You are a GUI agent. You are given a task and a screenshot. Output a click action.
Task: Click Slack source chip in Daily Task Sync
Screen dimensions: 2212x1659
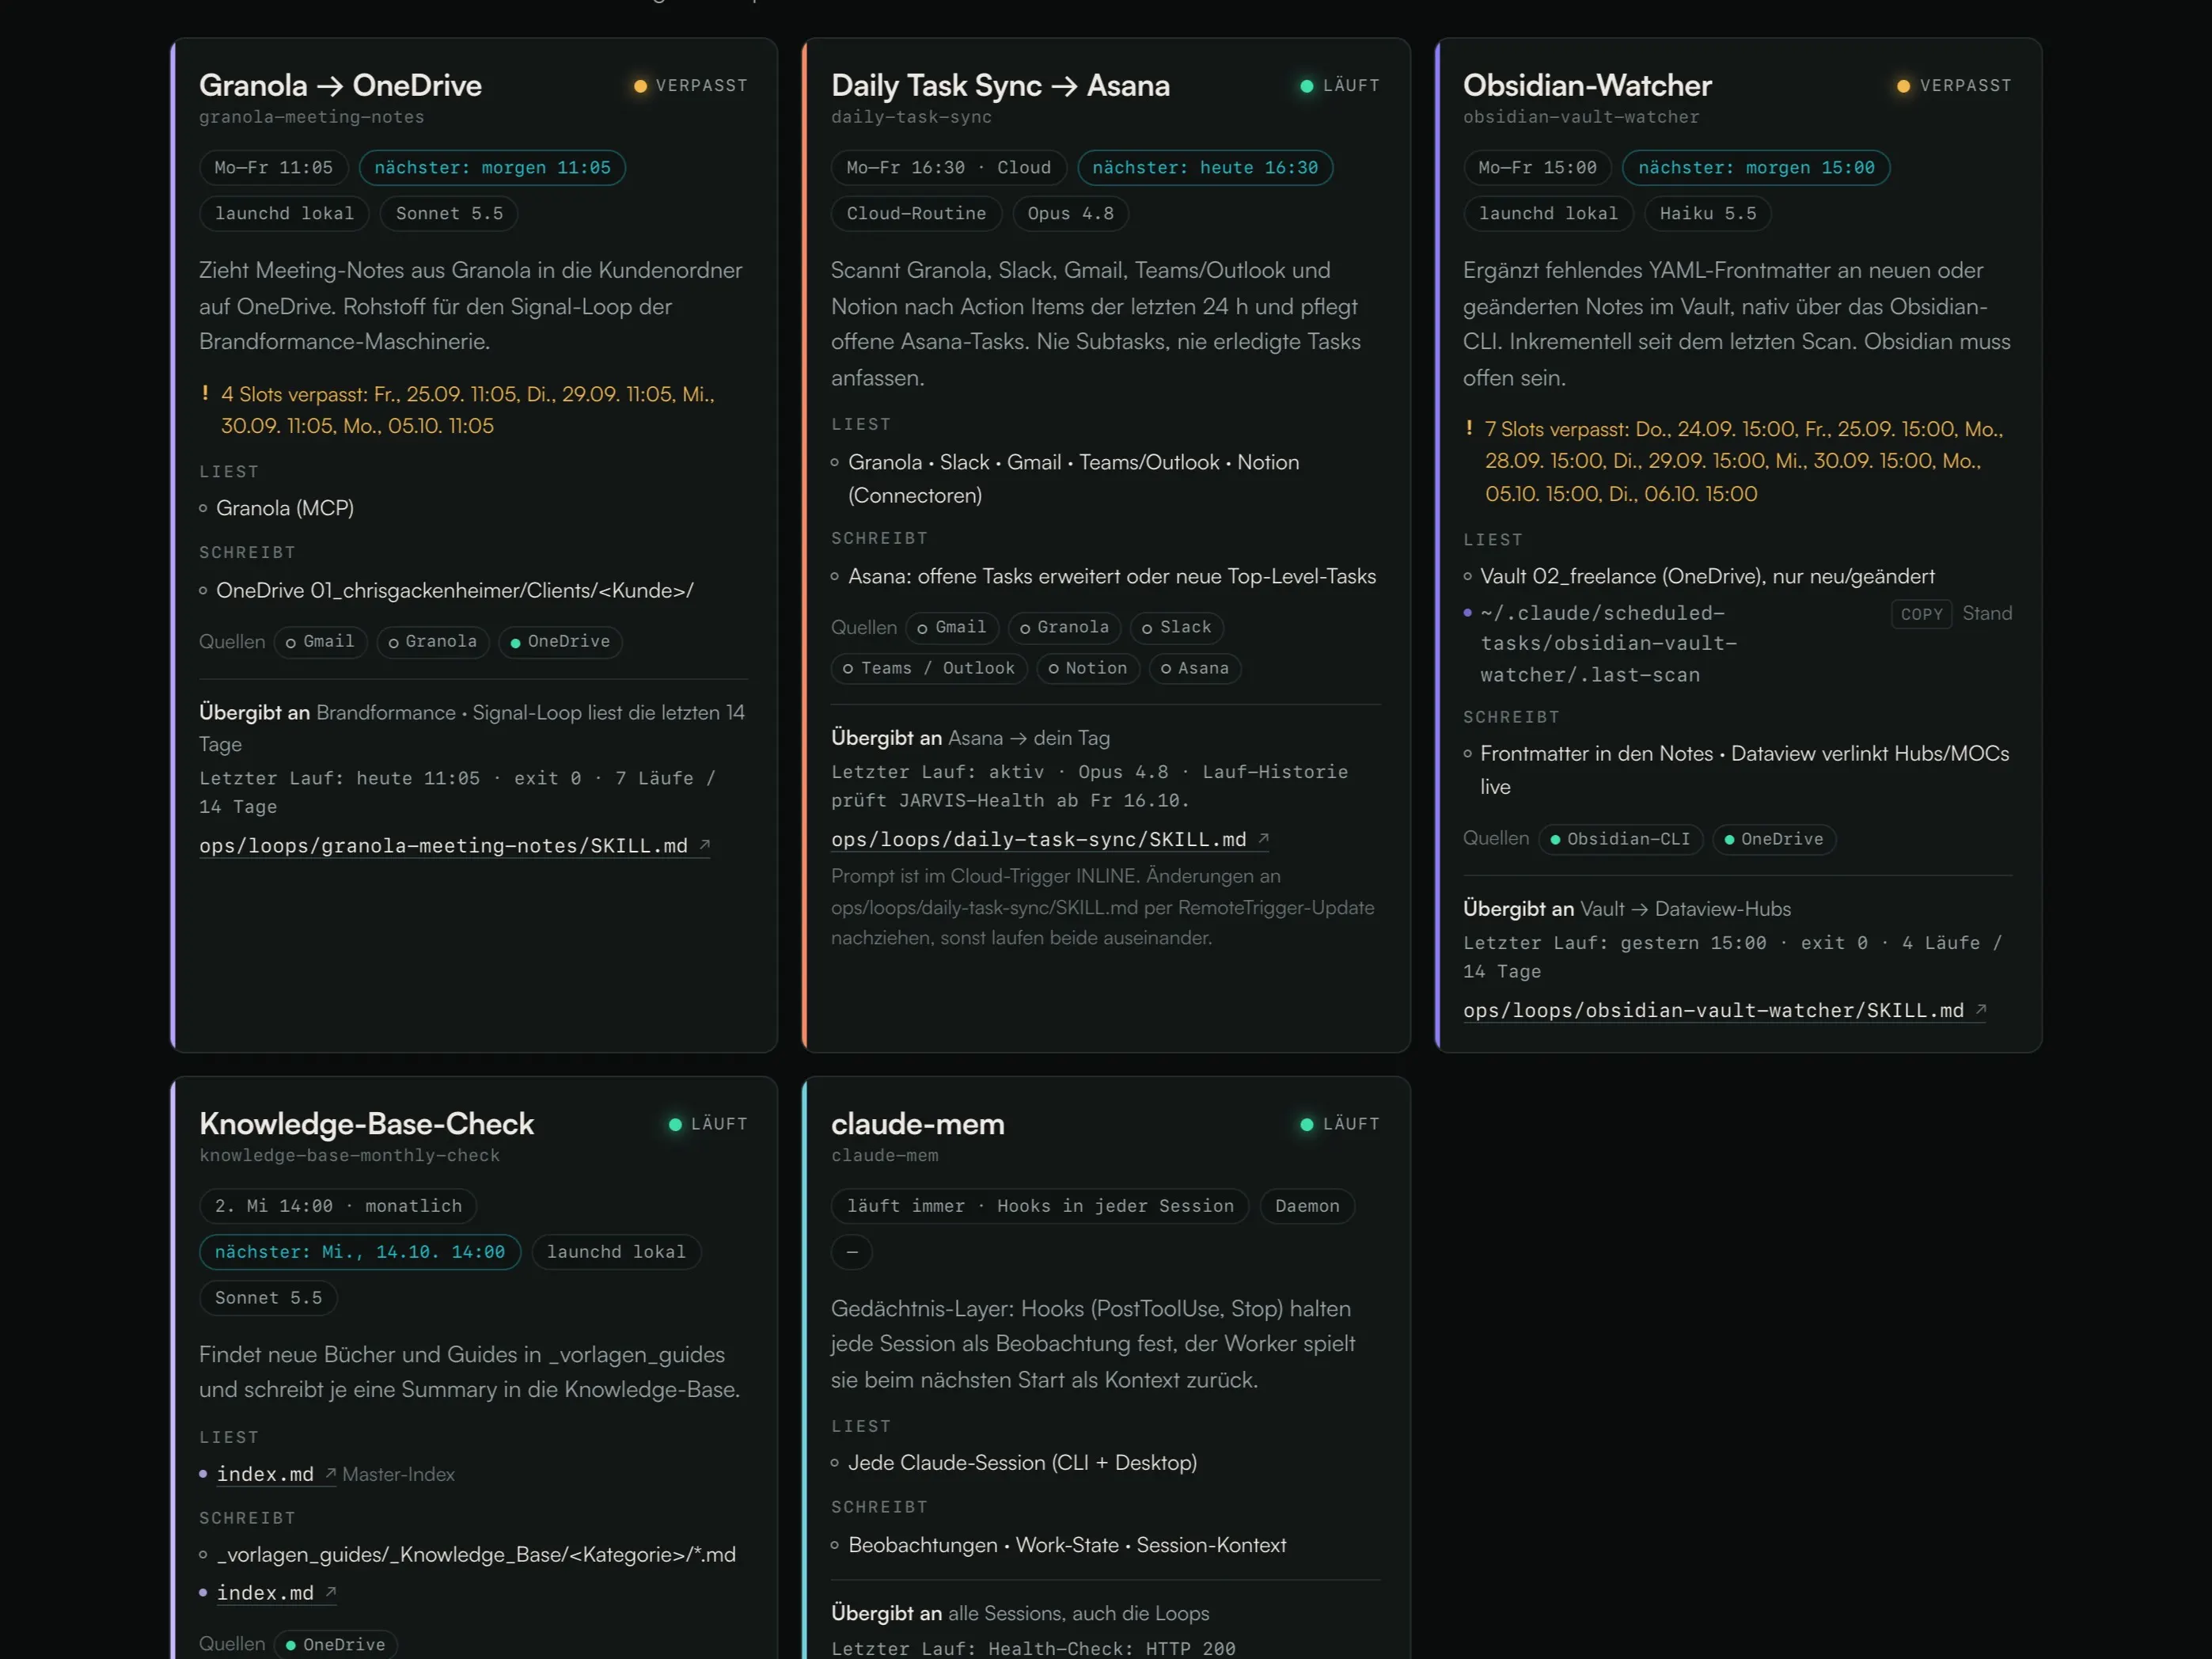(x=1177, y=628)
